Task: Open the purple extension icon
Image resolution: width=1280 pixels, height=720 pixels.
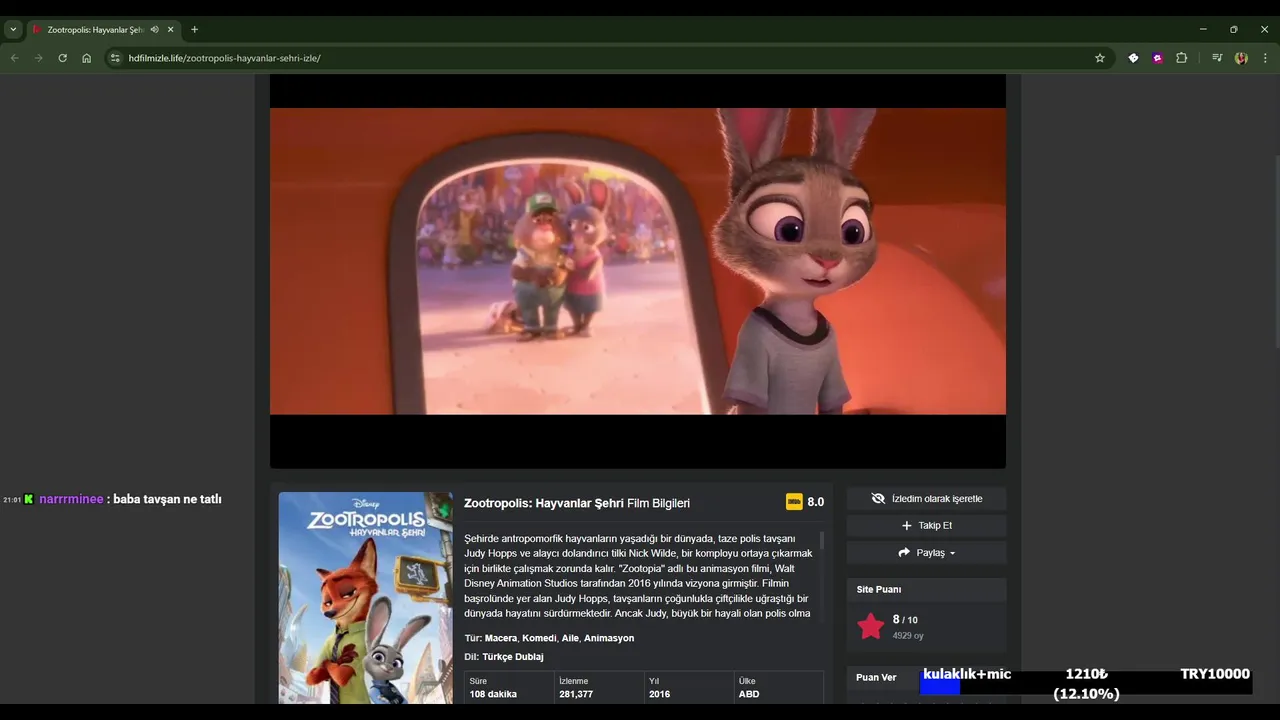Action: pos(1157,58)
